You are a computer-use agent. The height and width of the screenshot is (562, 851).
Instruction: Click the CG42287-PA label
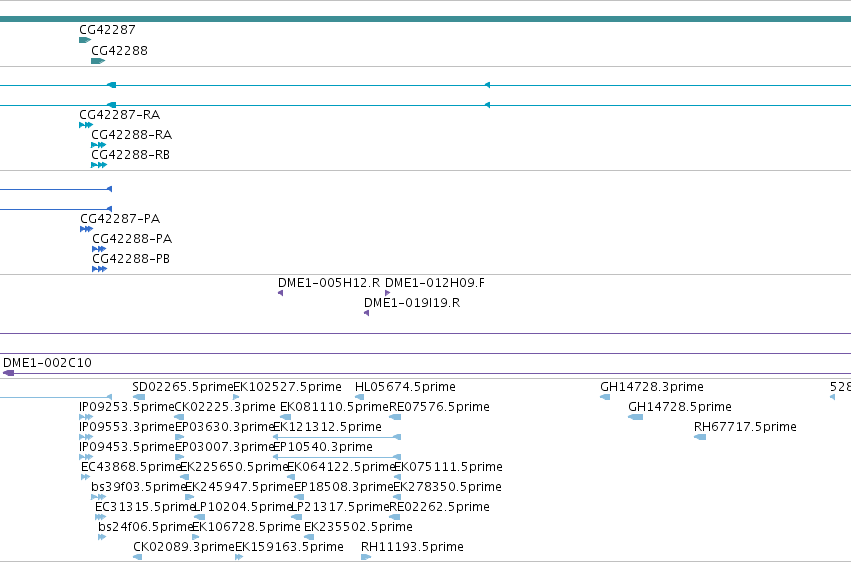click(x=120, y=219)
